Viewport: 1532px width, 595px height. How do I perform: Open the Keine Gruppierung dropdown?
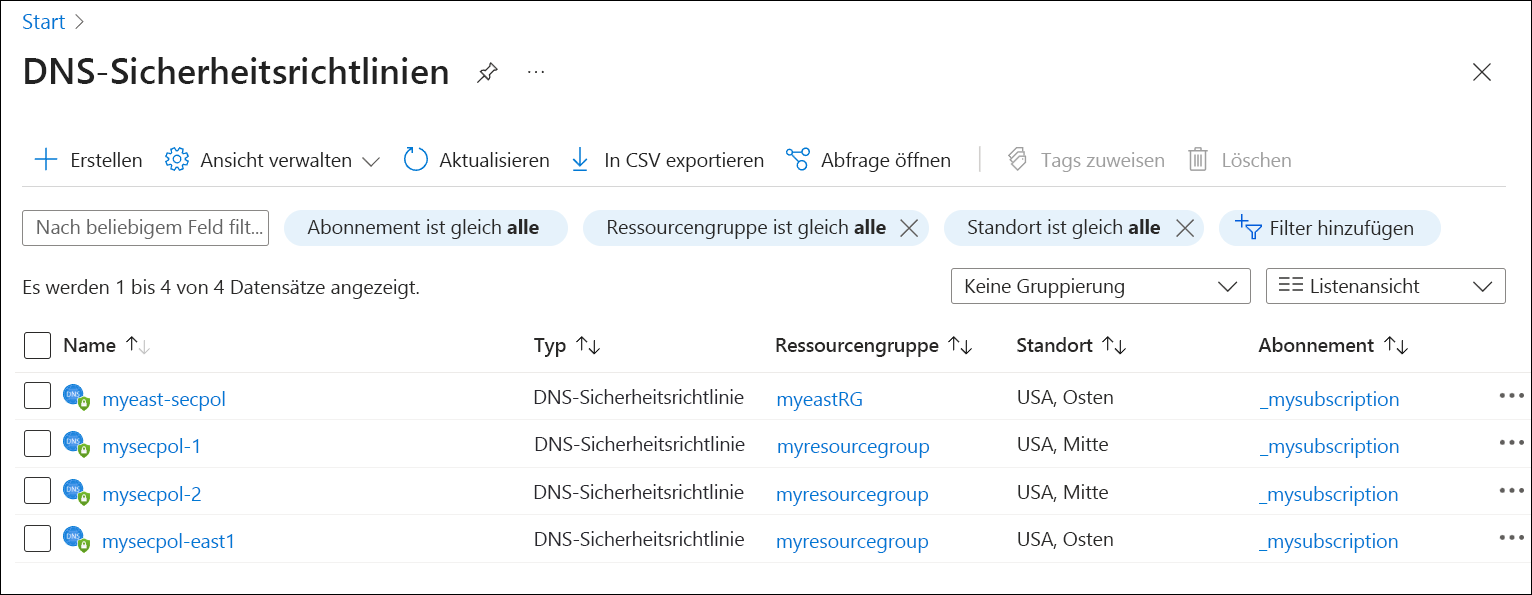click(x=1100, y=286)
